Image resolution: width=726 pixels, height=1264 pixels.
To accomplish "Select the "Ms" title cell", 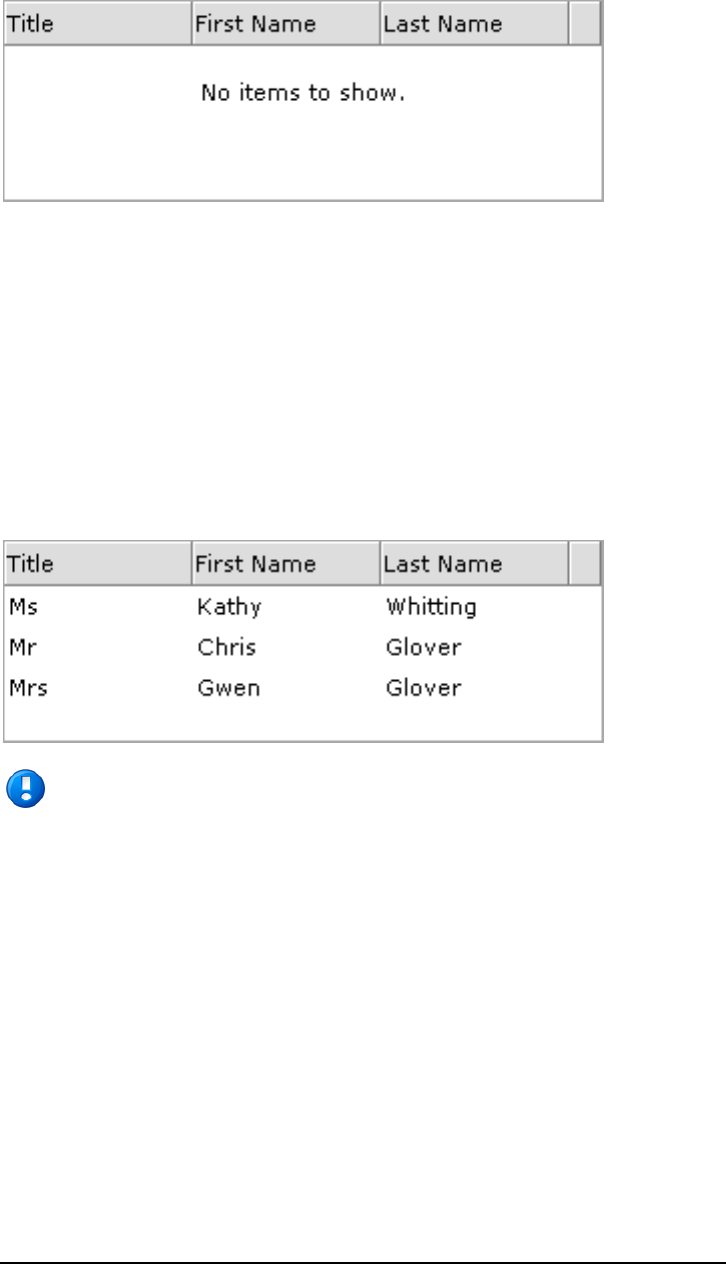I will (x=23, y=607).
